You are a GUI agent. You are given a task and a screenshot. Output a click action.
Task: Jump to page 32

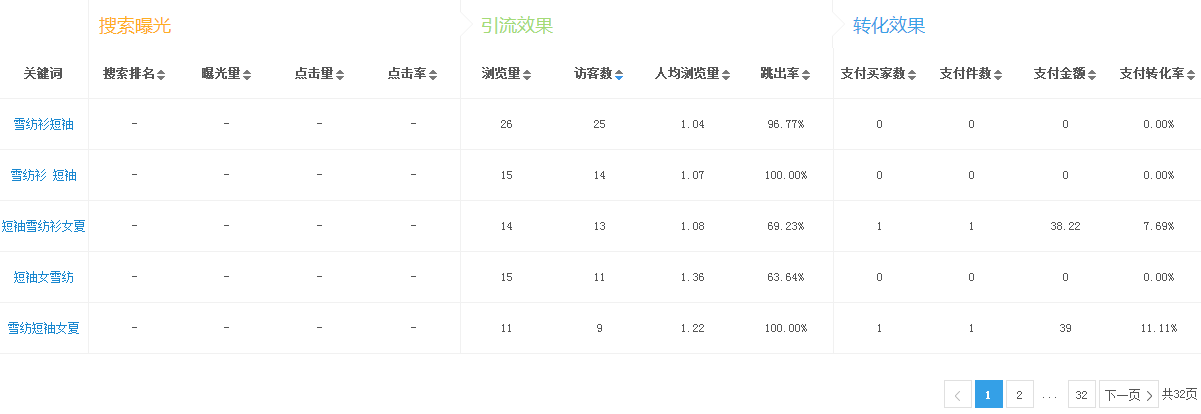point(1081,395)
